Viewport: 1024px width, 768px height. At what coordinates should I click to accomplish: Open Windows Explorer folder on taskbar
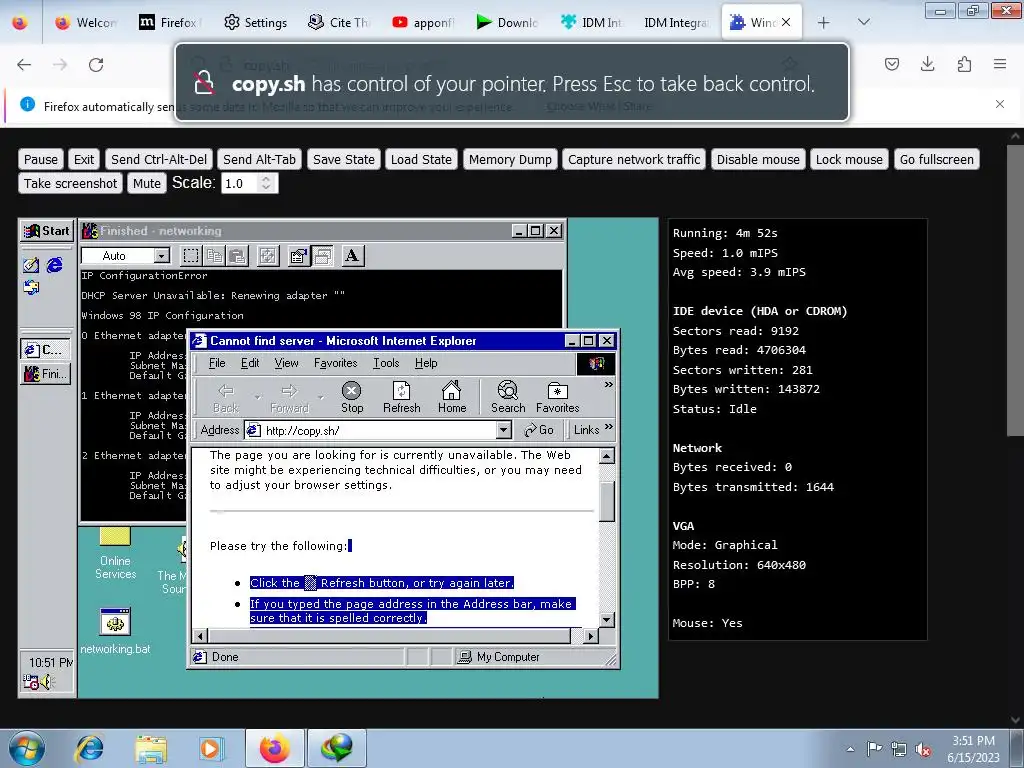coord(151,748)
